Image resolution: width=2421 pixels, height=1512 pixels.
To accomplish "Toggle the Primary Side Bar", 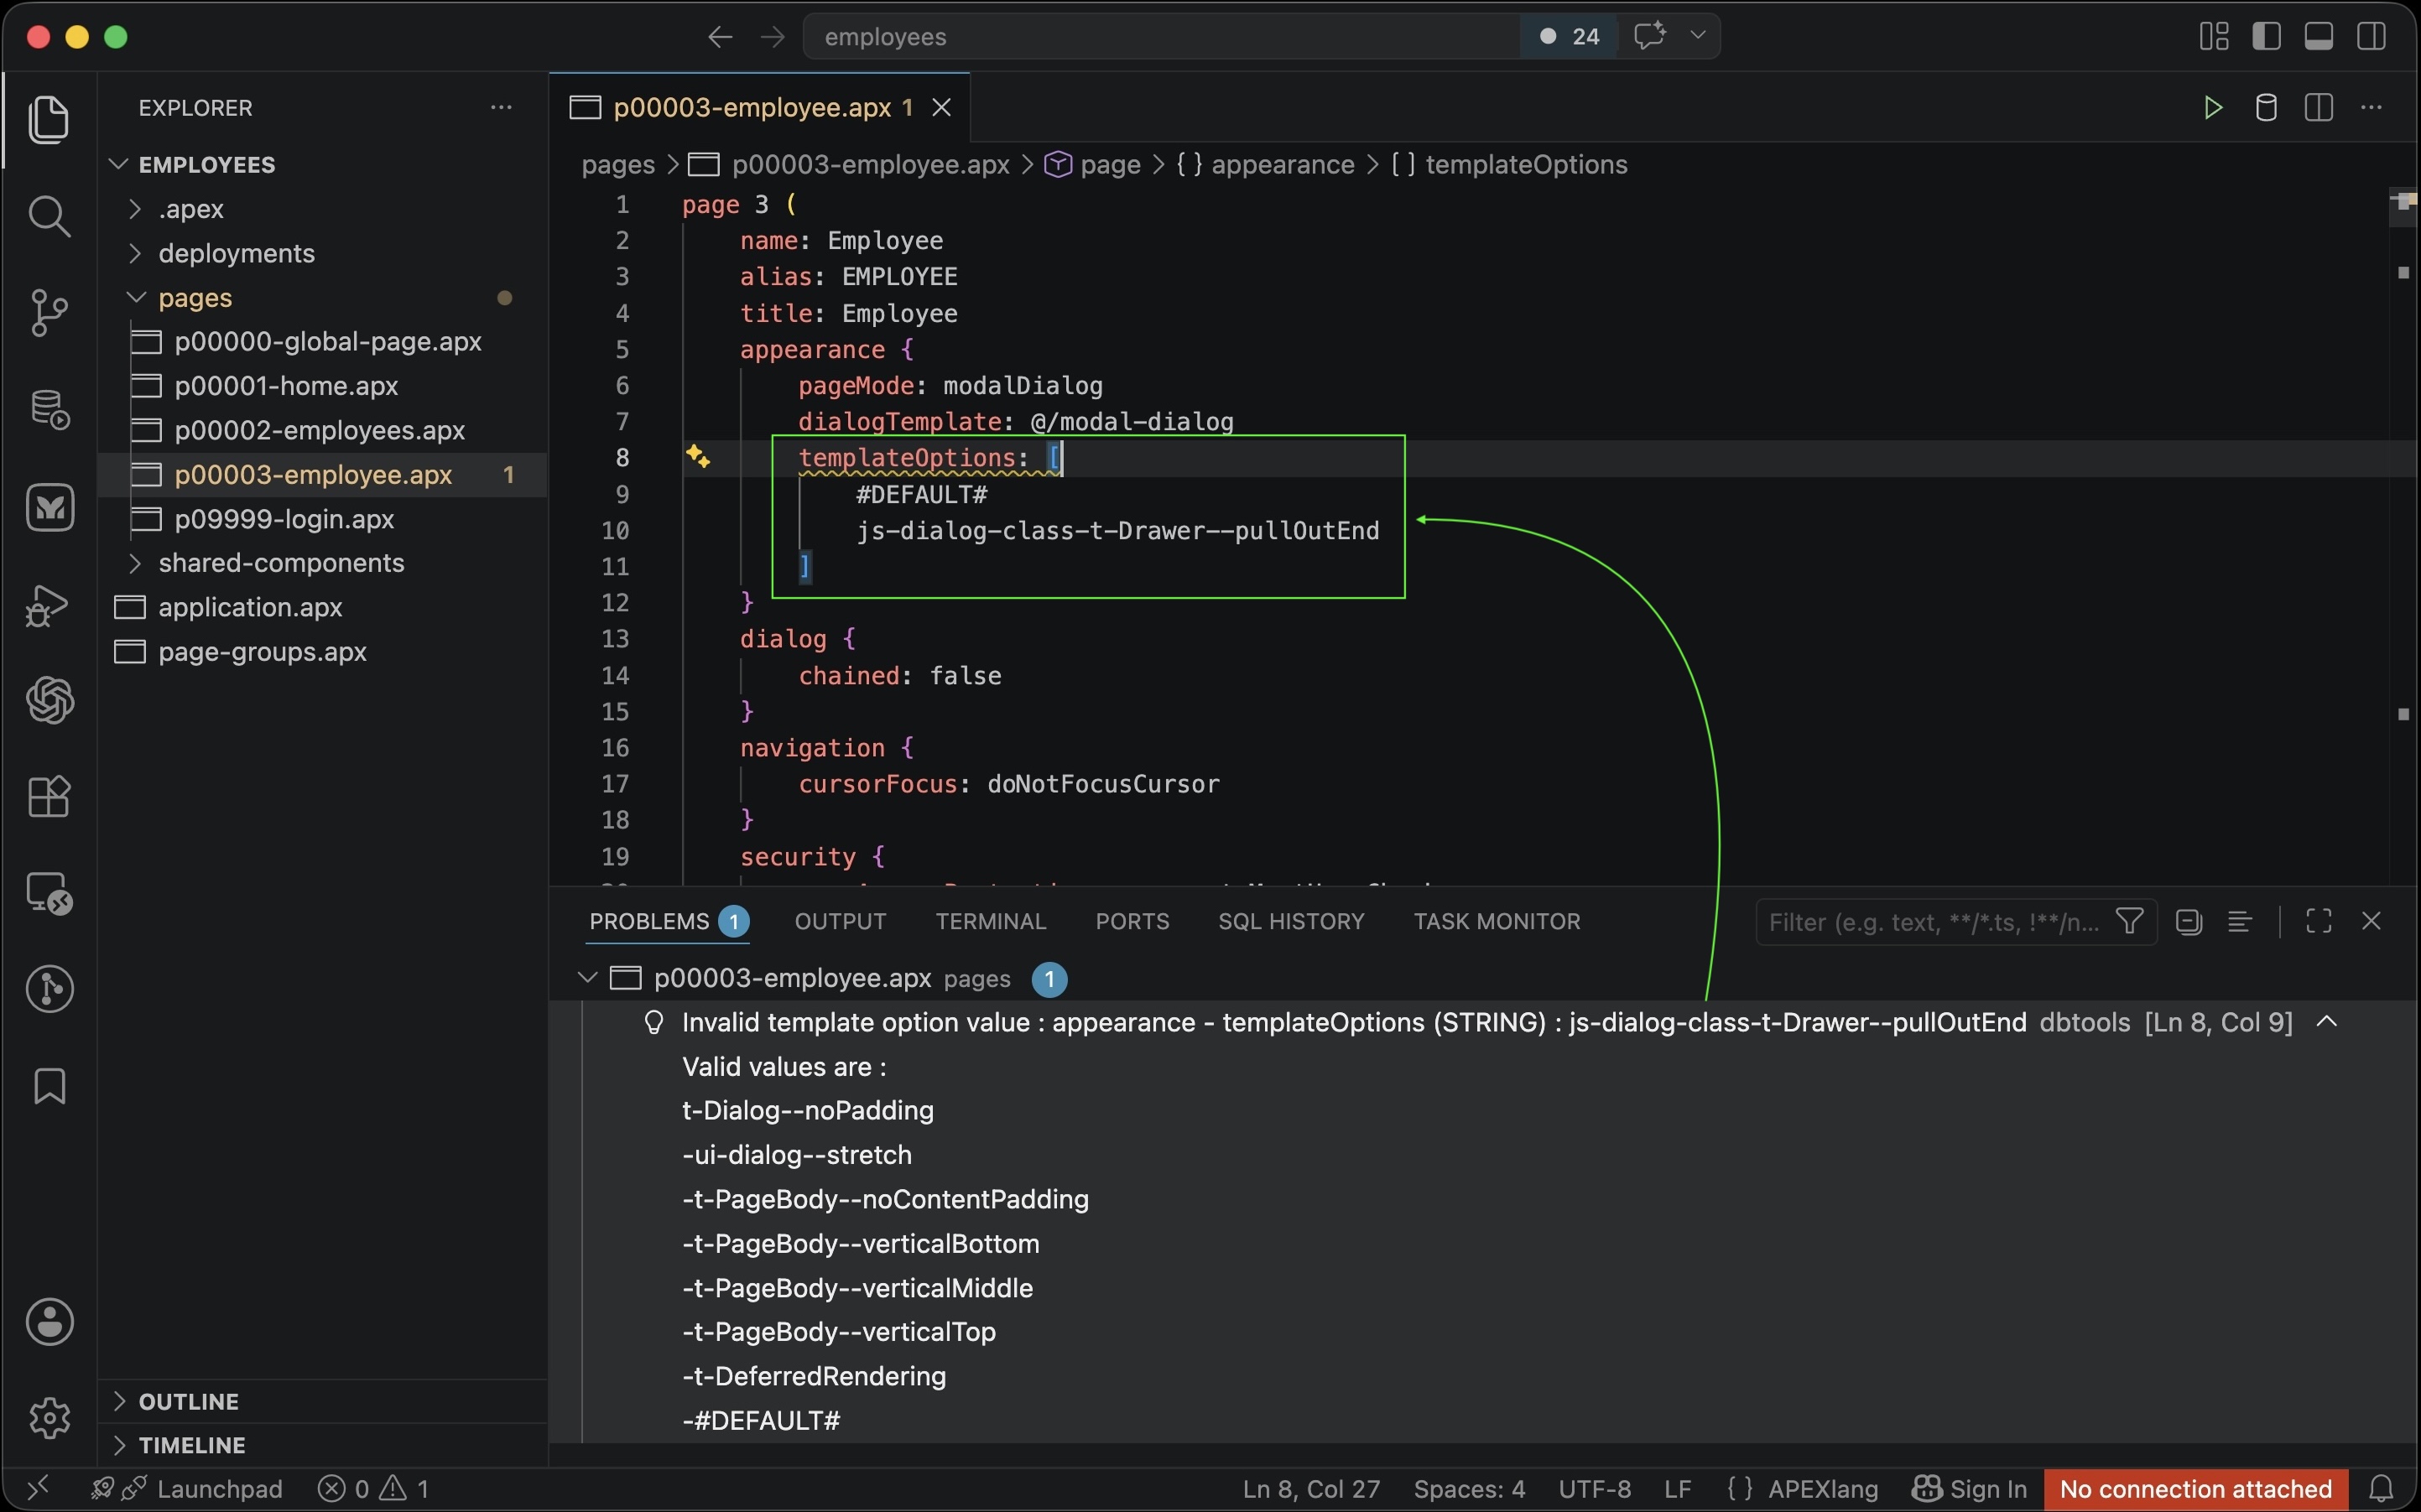I will (x=2266, y=37).
